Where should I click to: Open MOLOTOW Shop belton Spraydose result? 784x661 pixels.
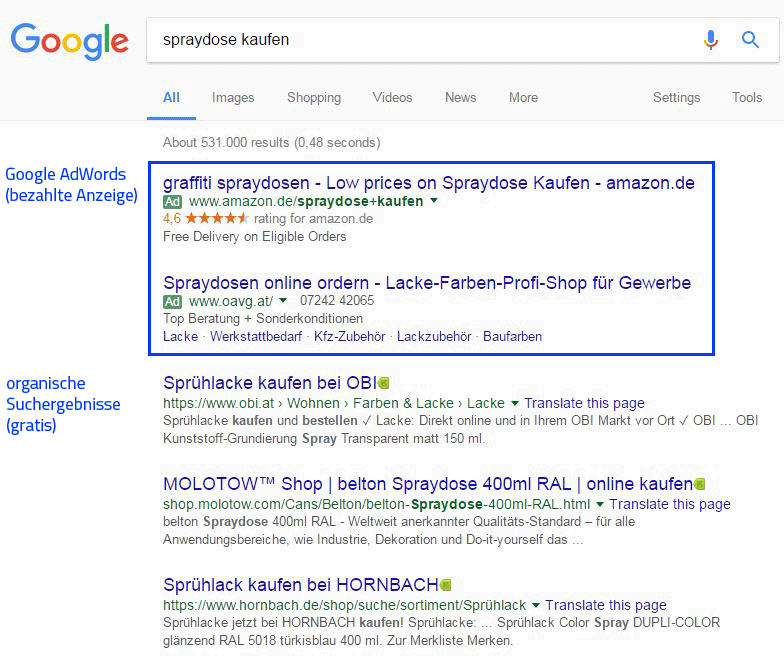coord(428,484)
